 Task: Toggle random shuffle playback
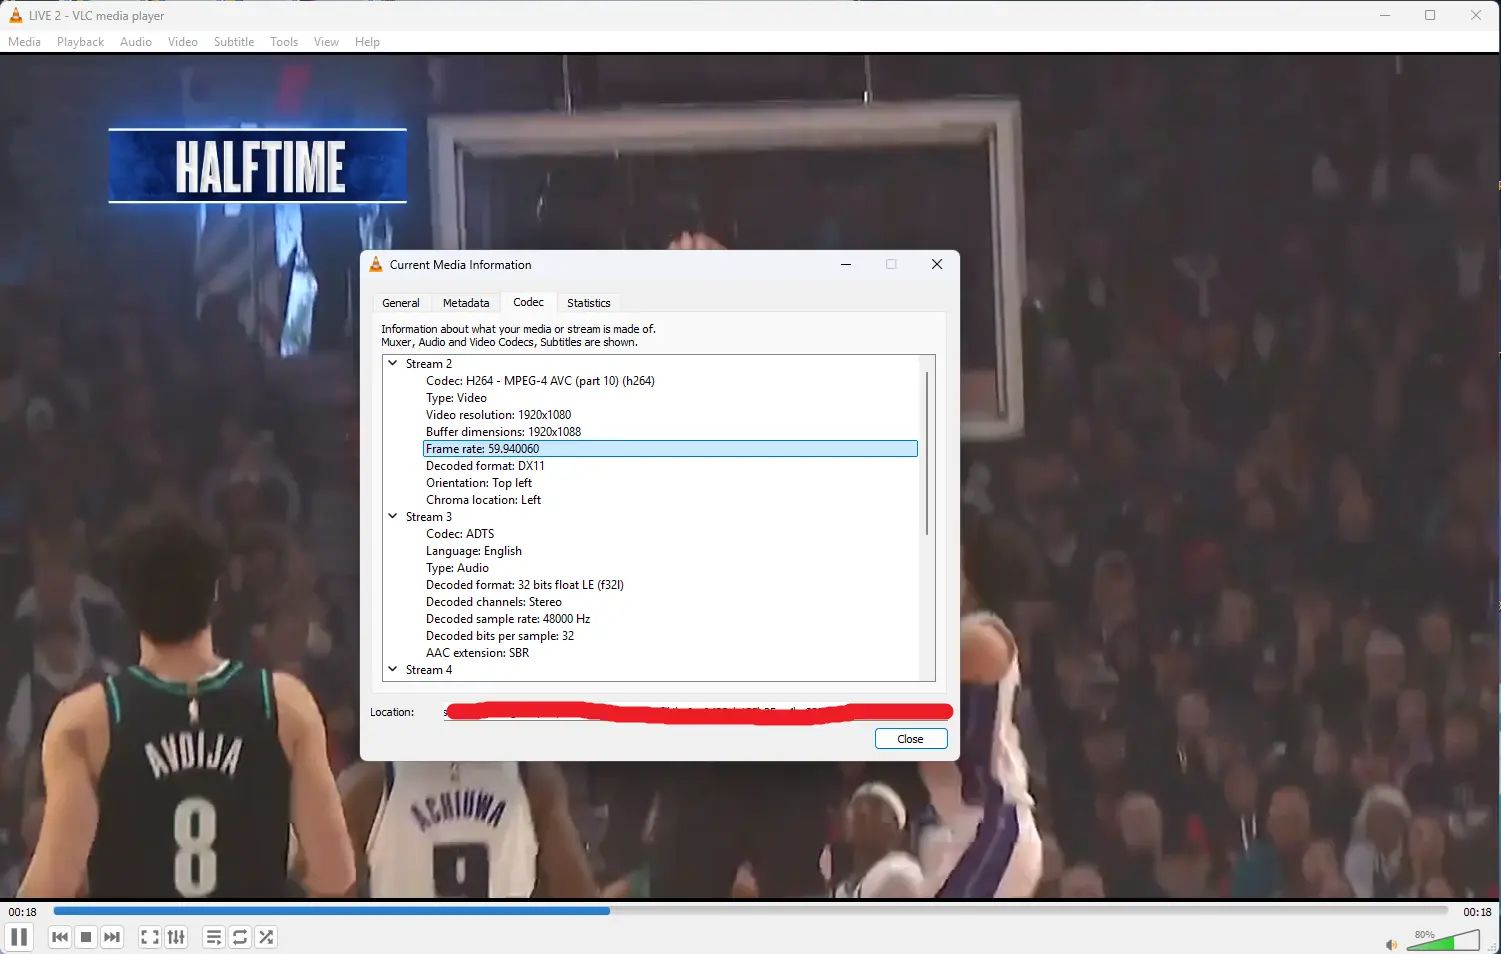[266, 937]
